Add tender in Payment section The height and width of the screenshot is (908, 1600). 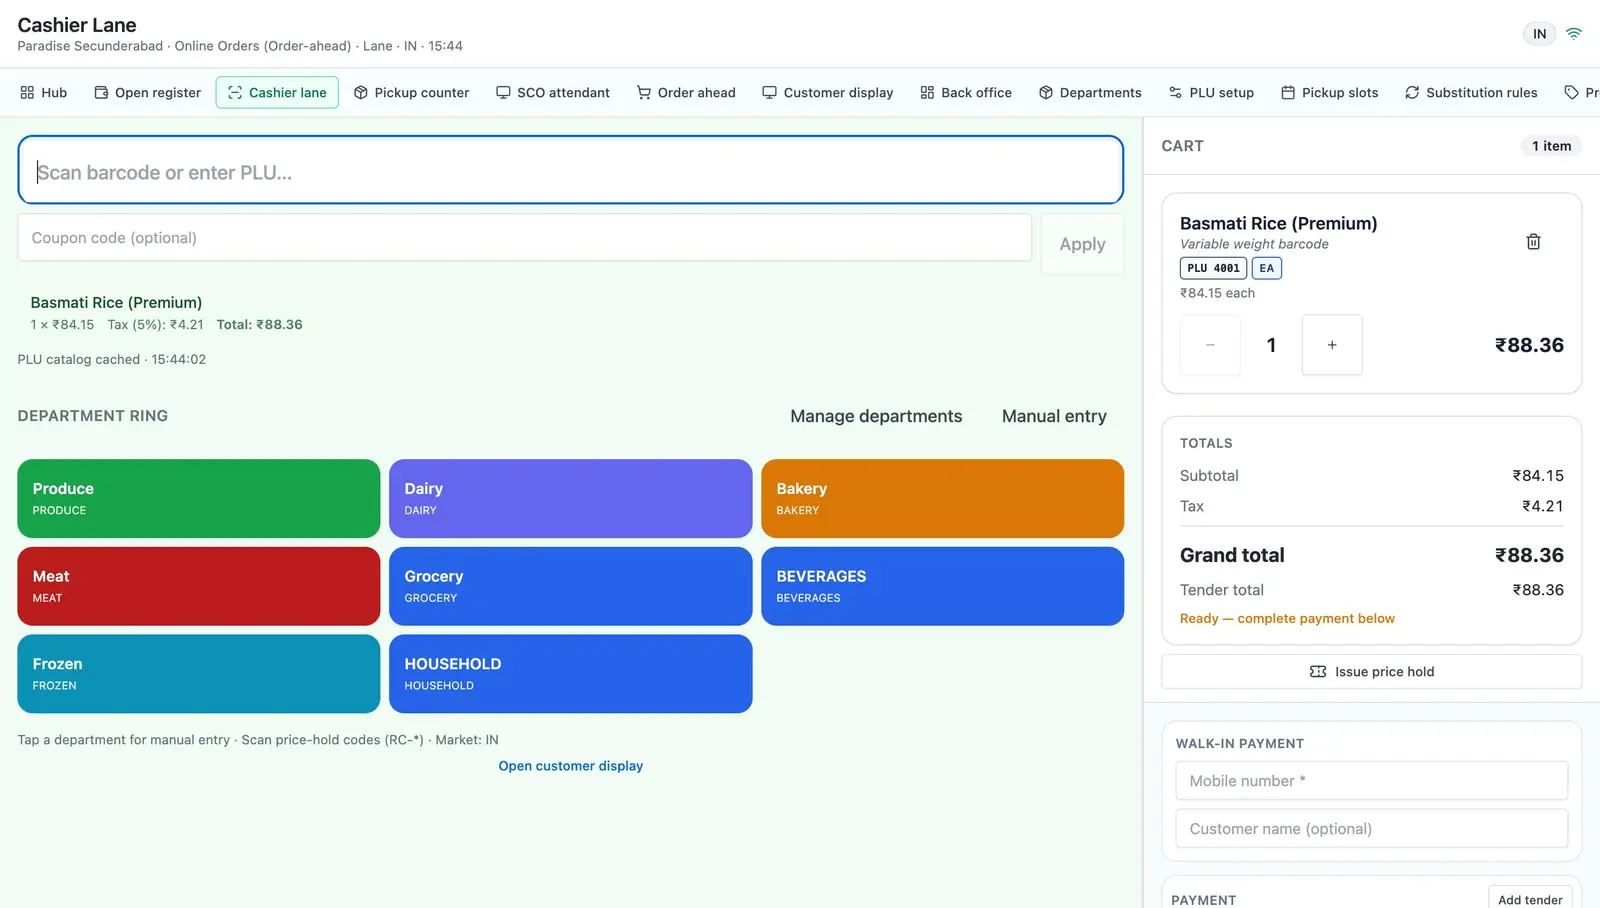[x=1530, y=899]
